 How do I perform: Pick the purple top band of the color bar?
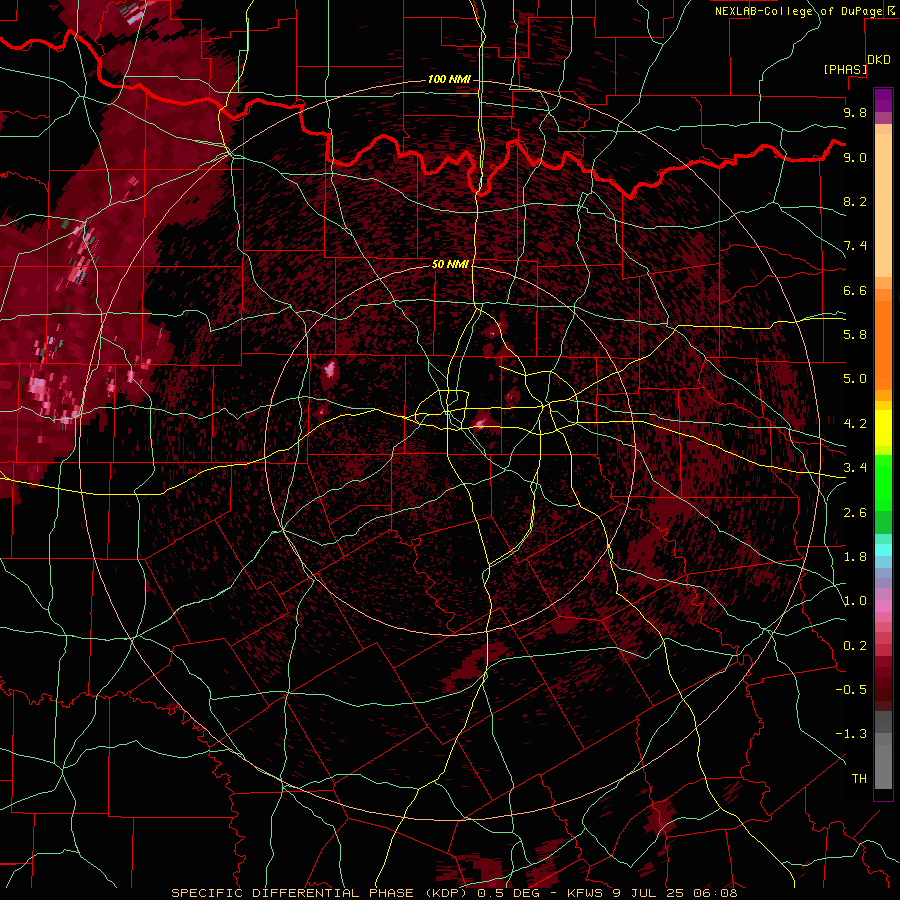tap(883, 100)
